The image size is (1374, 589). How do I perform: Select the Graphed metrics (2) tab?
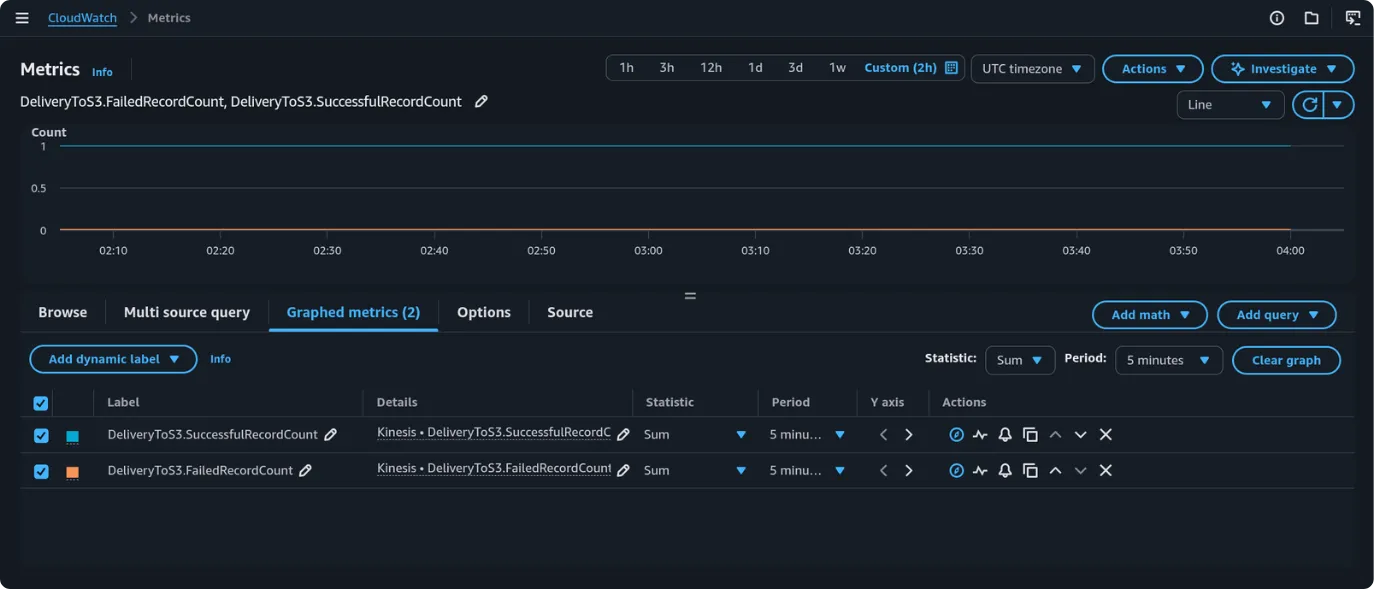[353, 312]
